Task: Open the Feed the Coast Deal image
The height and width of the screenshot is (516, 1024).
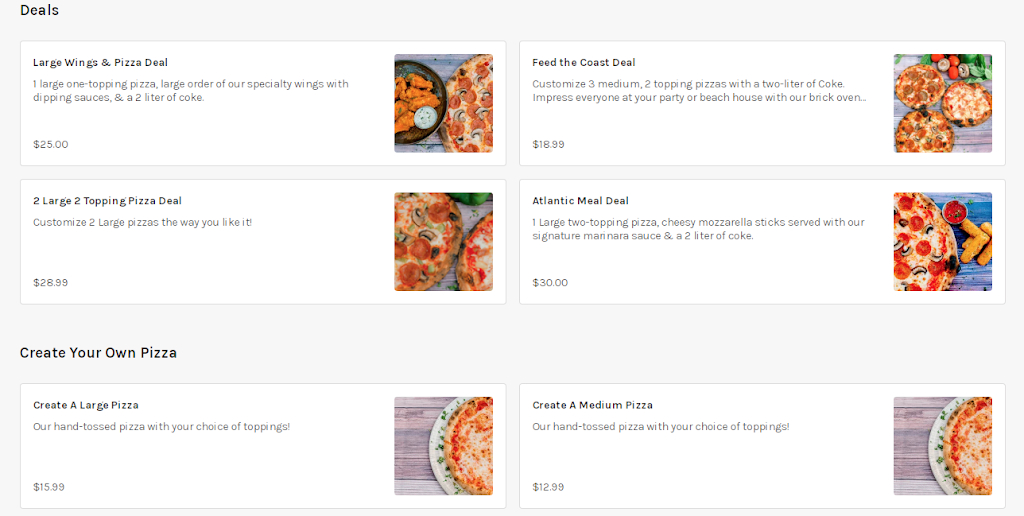Action: click(942, 103)
